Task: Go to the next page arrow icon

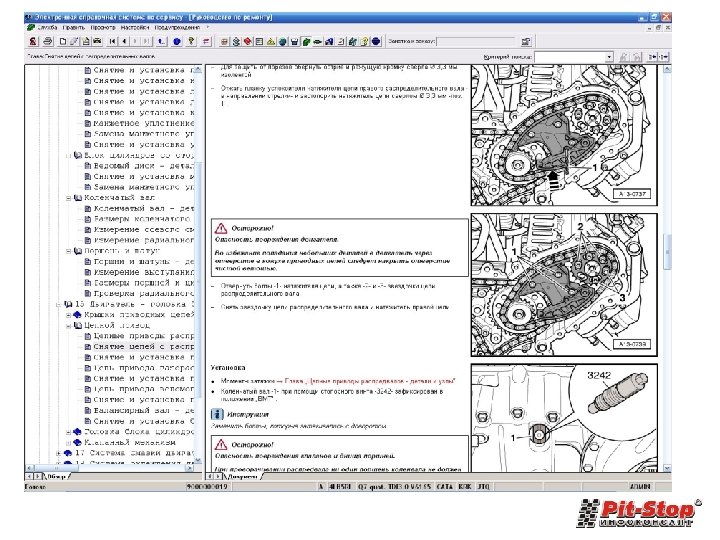Action: 135,41
